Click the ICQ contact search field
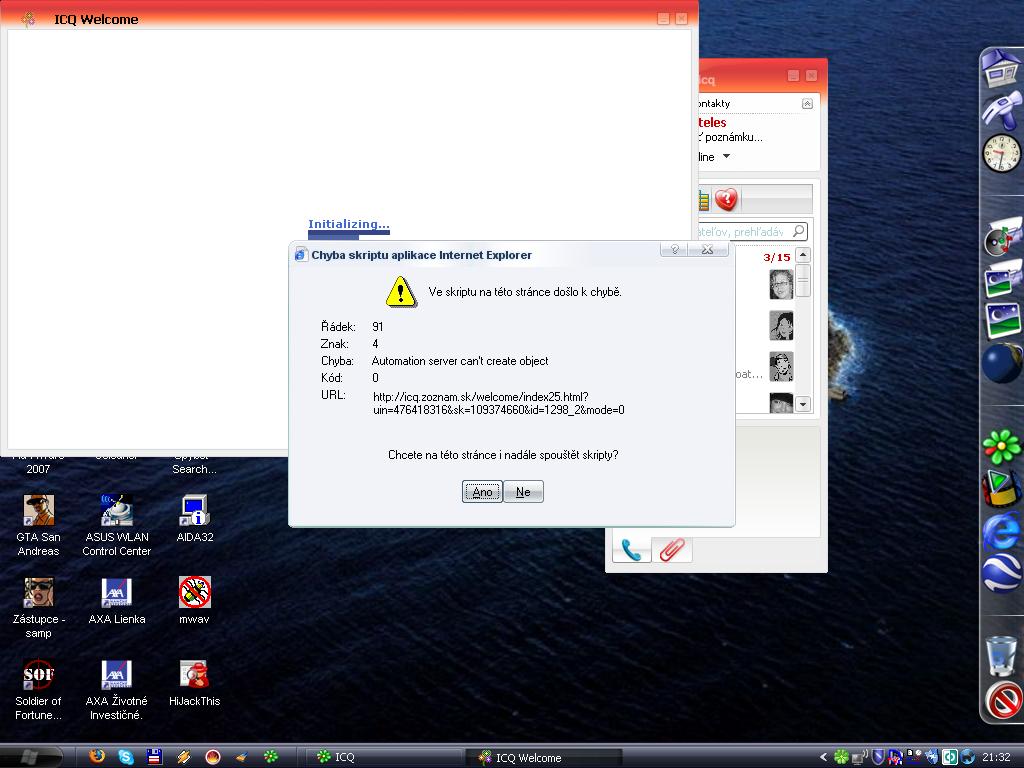 [745, 232]
